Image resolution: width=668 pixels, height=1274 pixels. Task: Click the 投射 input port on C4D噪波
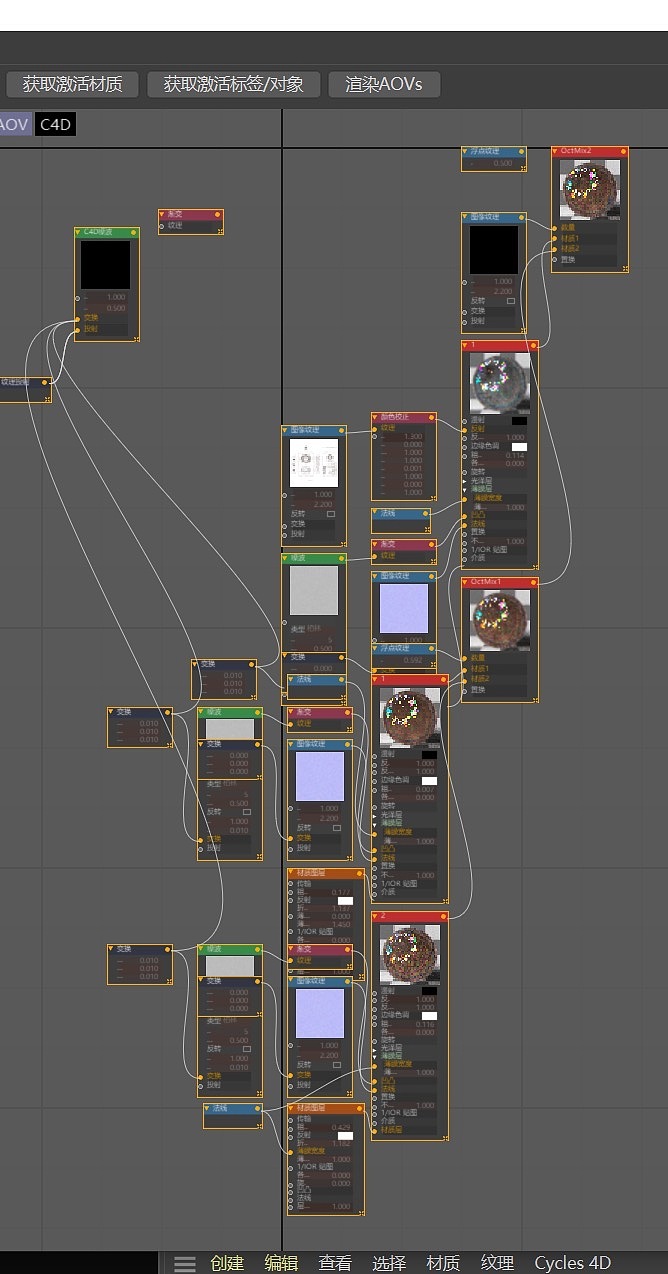(78, 328)
